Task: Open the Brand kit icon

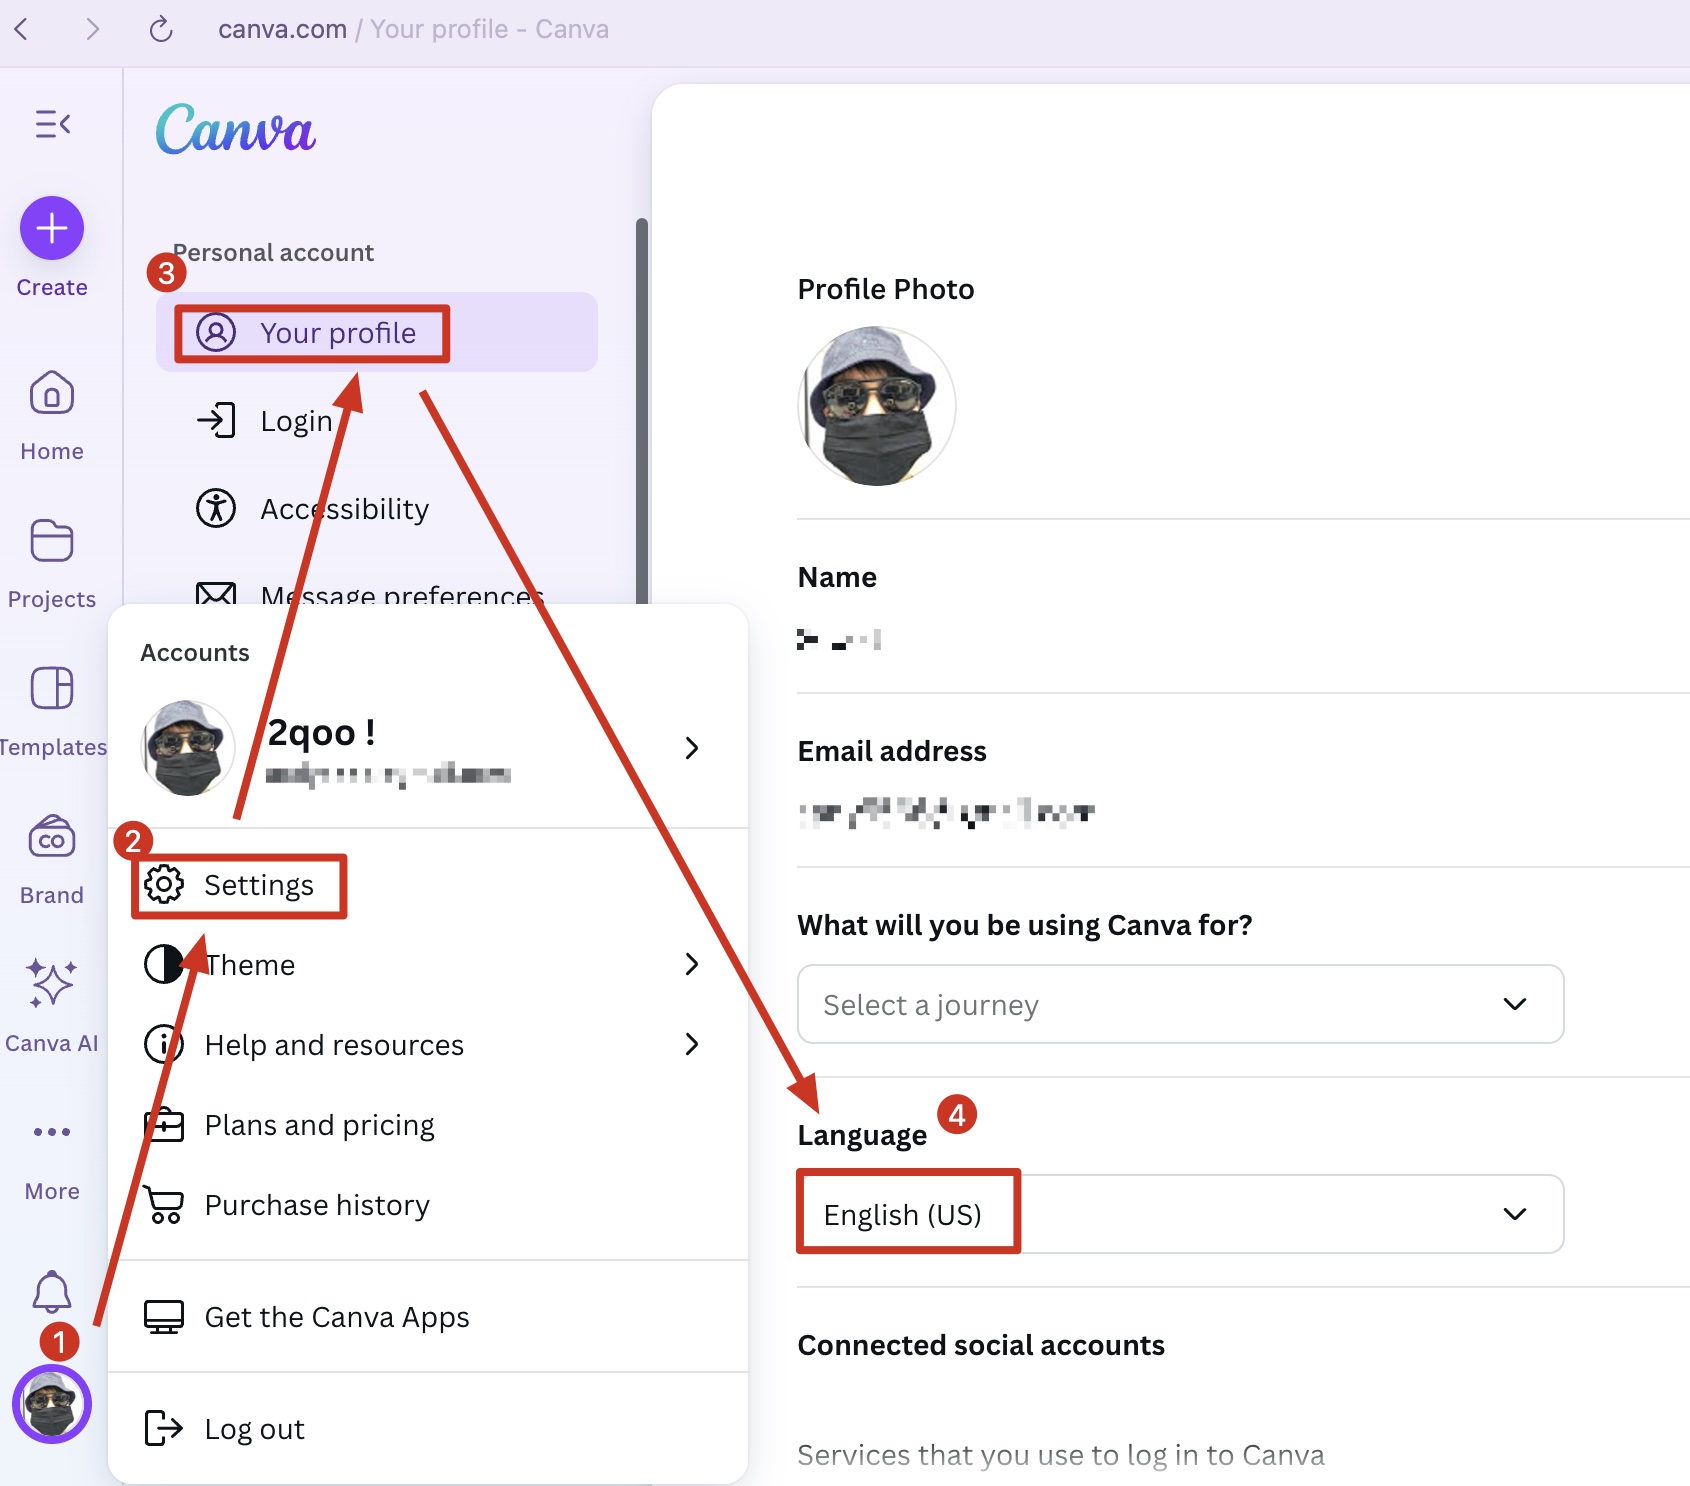Action: (x=52, y=838)
